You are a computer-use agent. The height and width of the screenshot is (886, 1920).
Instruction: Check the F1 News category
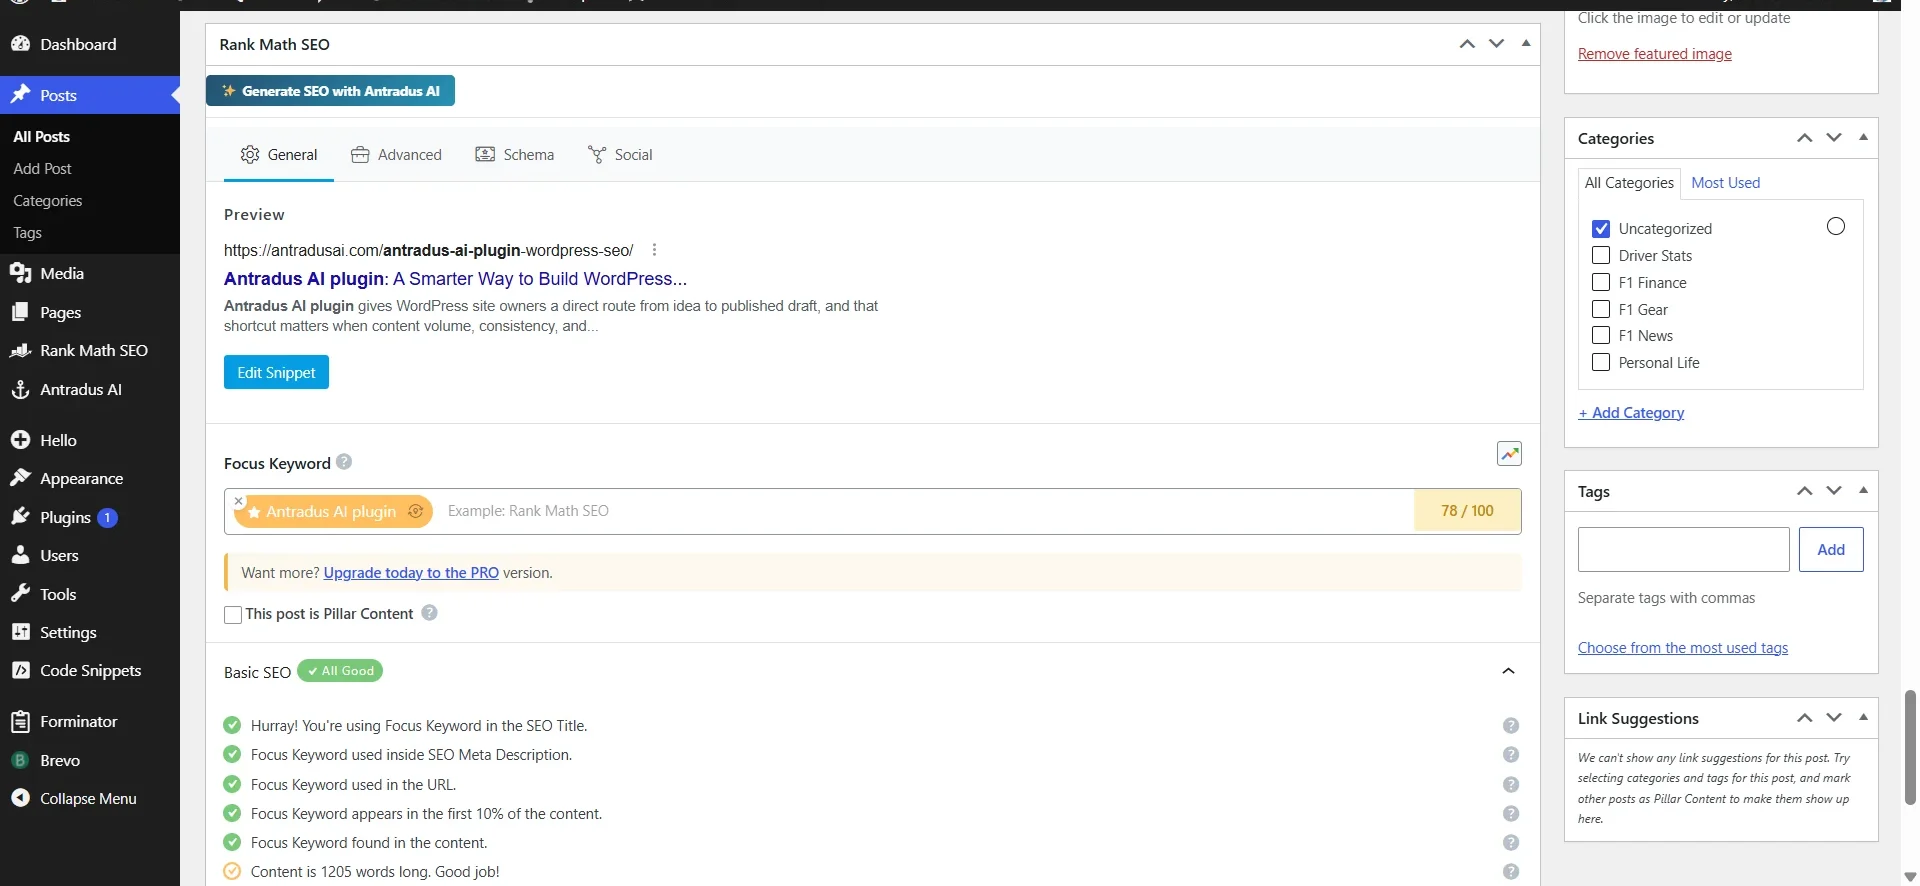pos(1601,335)
